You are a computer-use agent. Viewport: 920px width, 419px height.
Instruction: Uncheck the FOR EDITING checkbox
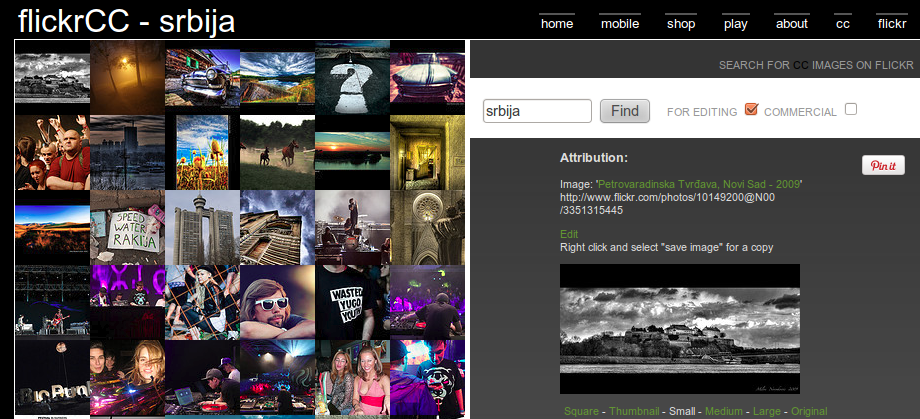(751, 109)
